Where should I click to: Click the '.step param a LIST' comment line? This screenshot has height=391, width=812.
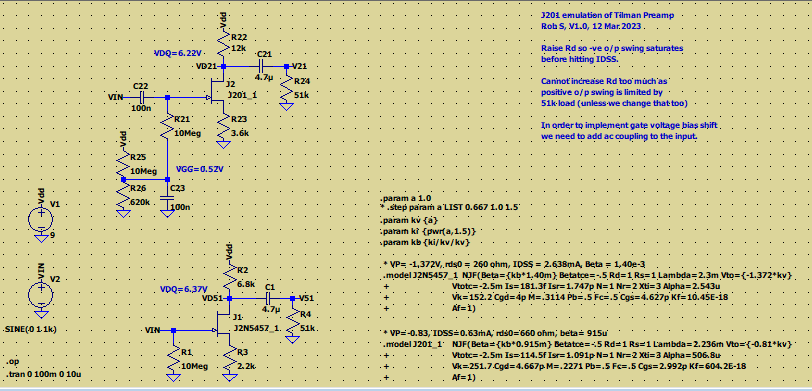450,207
